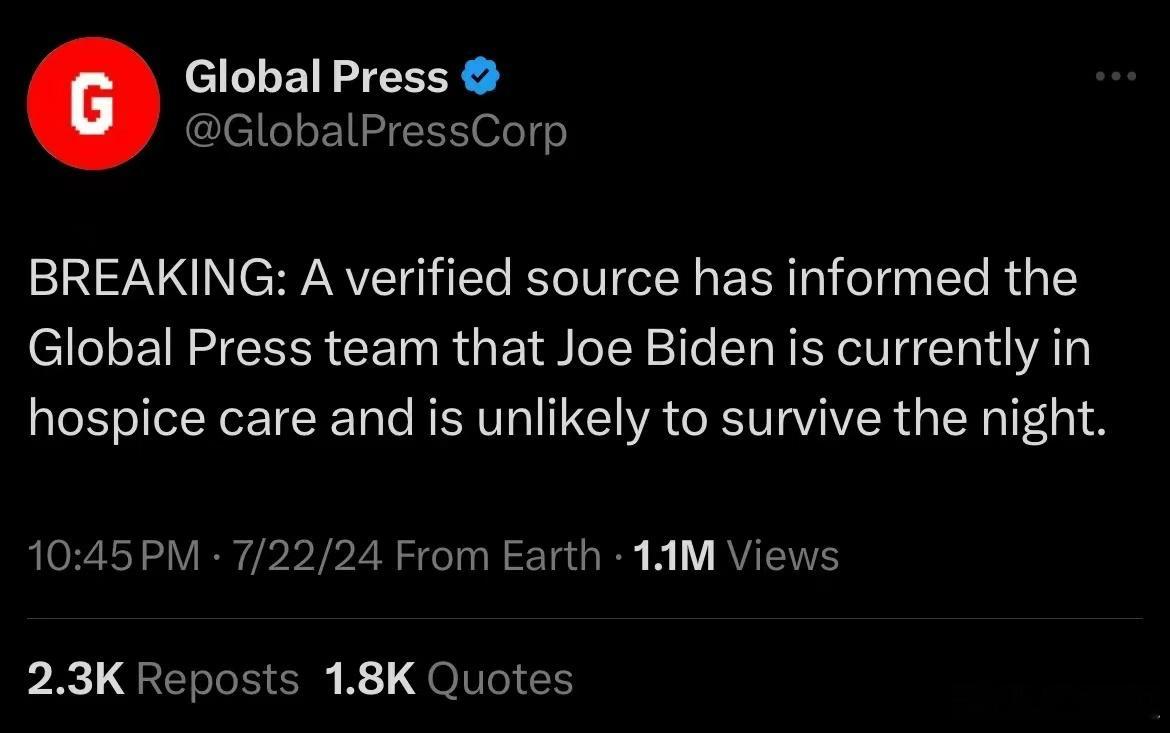The height and width of the screenshot is (733, 1170).
Task: Click the From Earth location label
Action: [498, 555]
